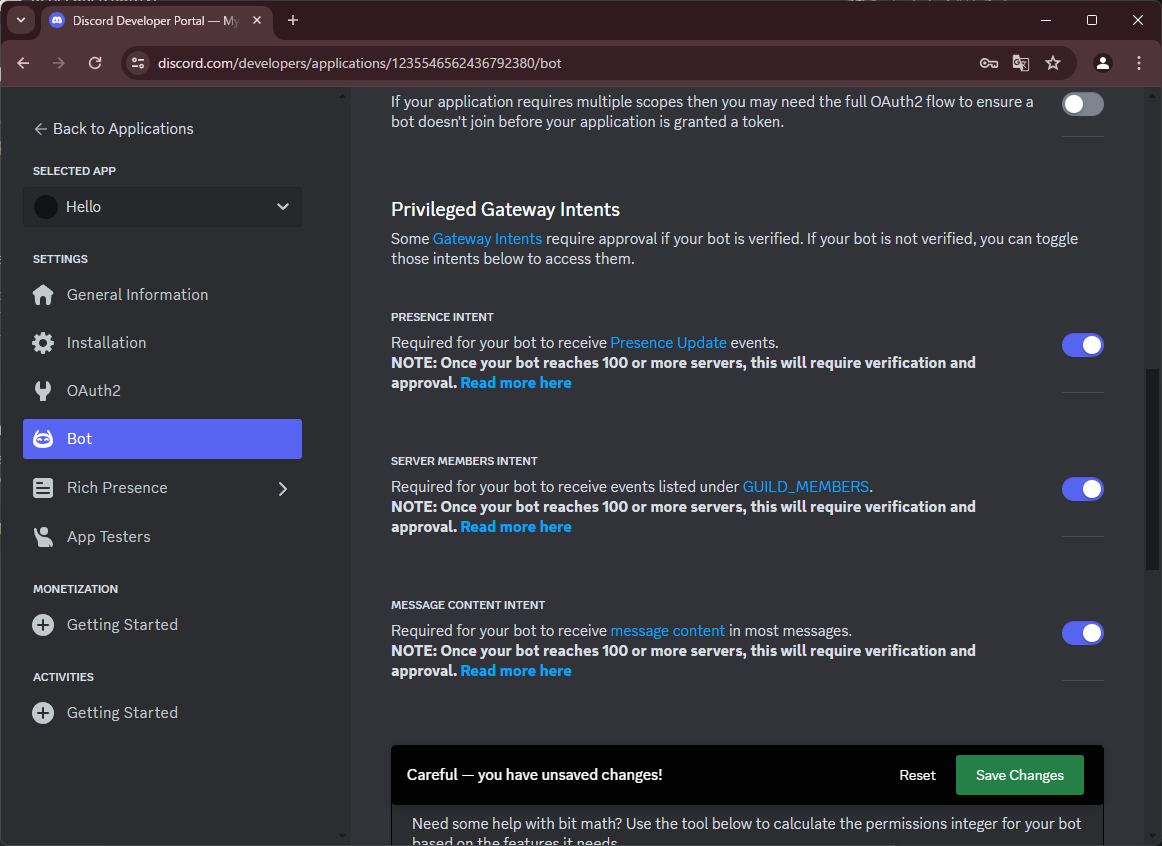Turn off the Server Members Intent toggle
1162x846 pixels.
1083,489
